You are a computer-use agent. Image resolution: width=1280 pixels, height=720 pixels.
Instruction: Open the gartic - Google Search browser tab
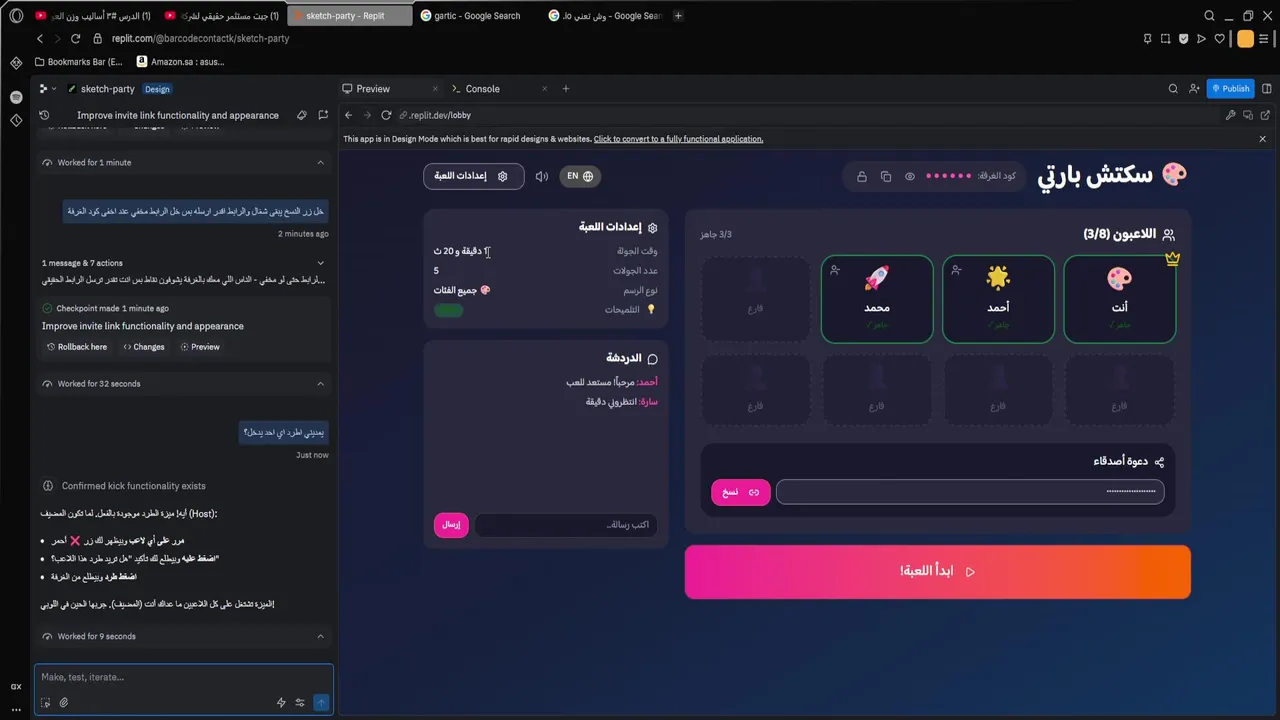[476, 16]
